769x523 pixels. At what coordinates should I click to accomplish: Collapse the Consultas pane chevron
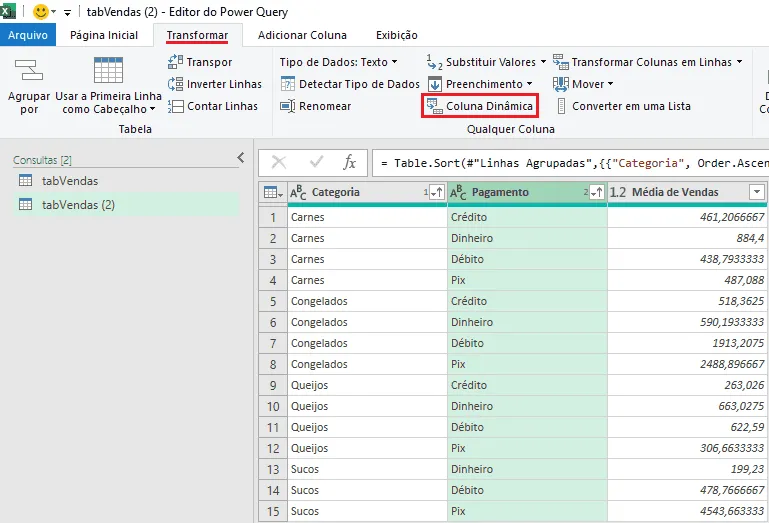[240, 157]
